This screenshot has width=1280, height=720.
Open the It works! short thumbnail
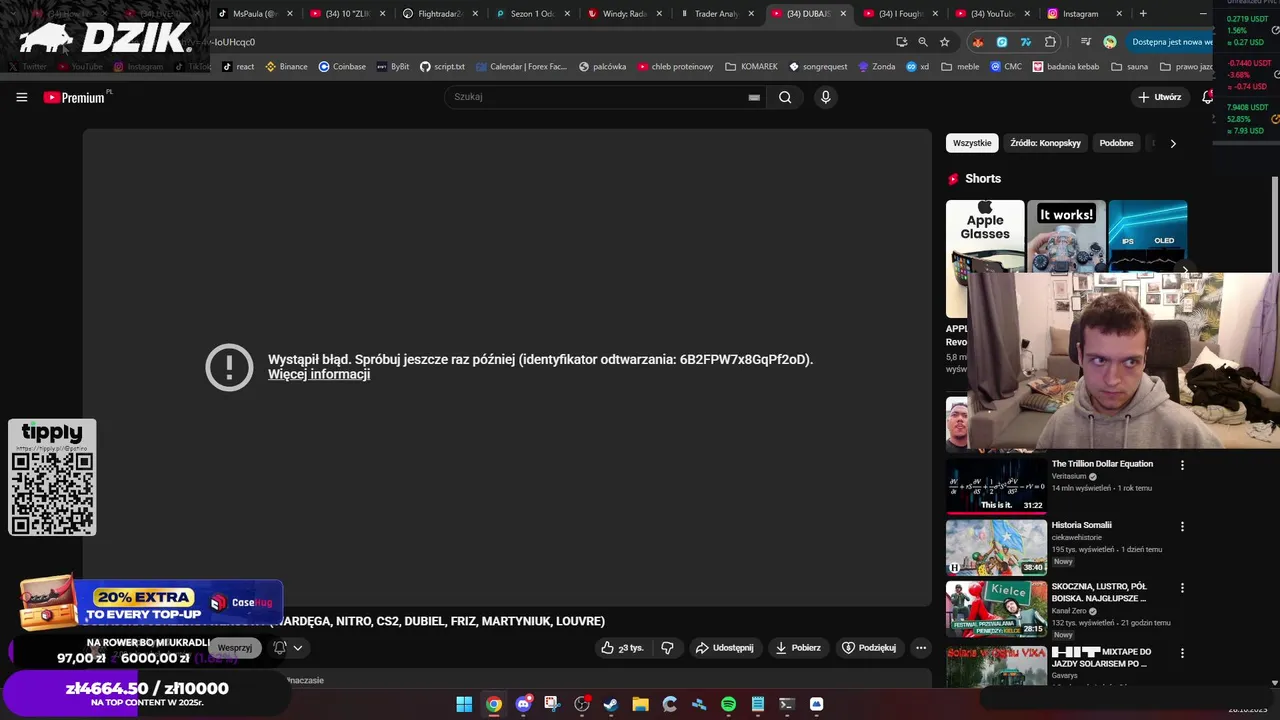[1066, 236]
